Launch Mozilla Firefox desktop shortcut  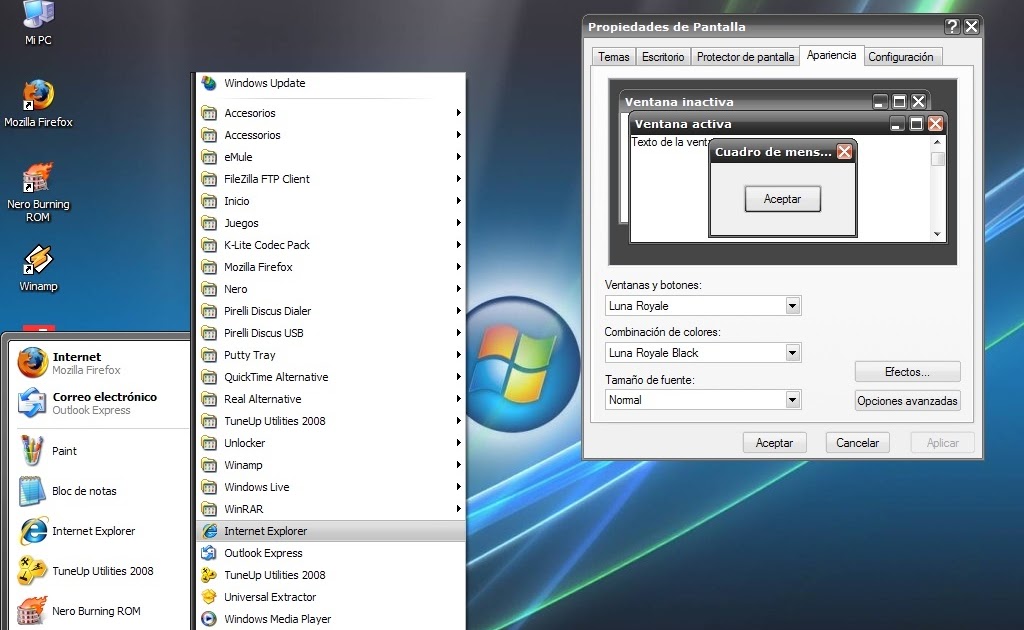coord(38,103)
